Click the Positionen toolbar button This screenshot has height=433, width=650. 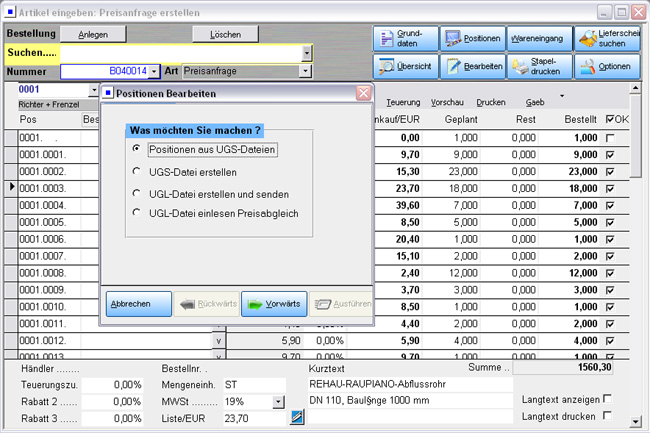pos(472,39)
